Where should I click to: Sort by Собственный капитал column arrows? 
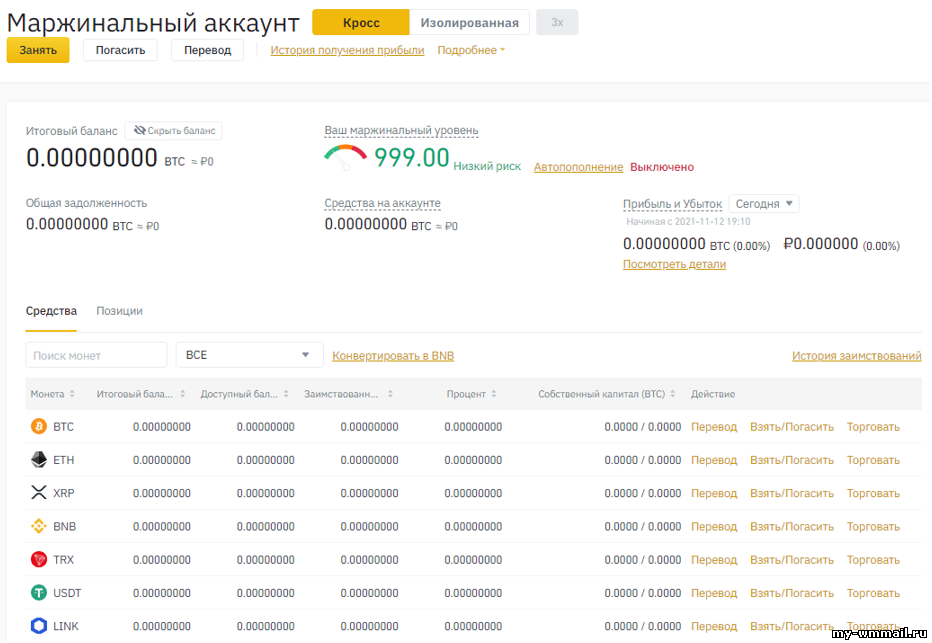(x=672, y=394)
